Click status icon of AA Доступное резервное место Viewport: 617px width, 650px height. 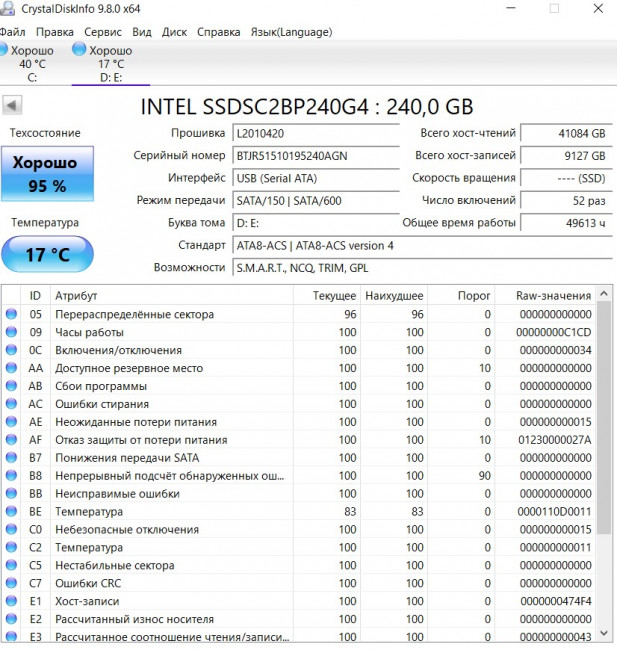[x=11, y=368]
